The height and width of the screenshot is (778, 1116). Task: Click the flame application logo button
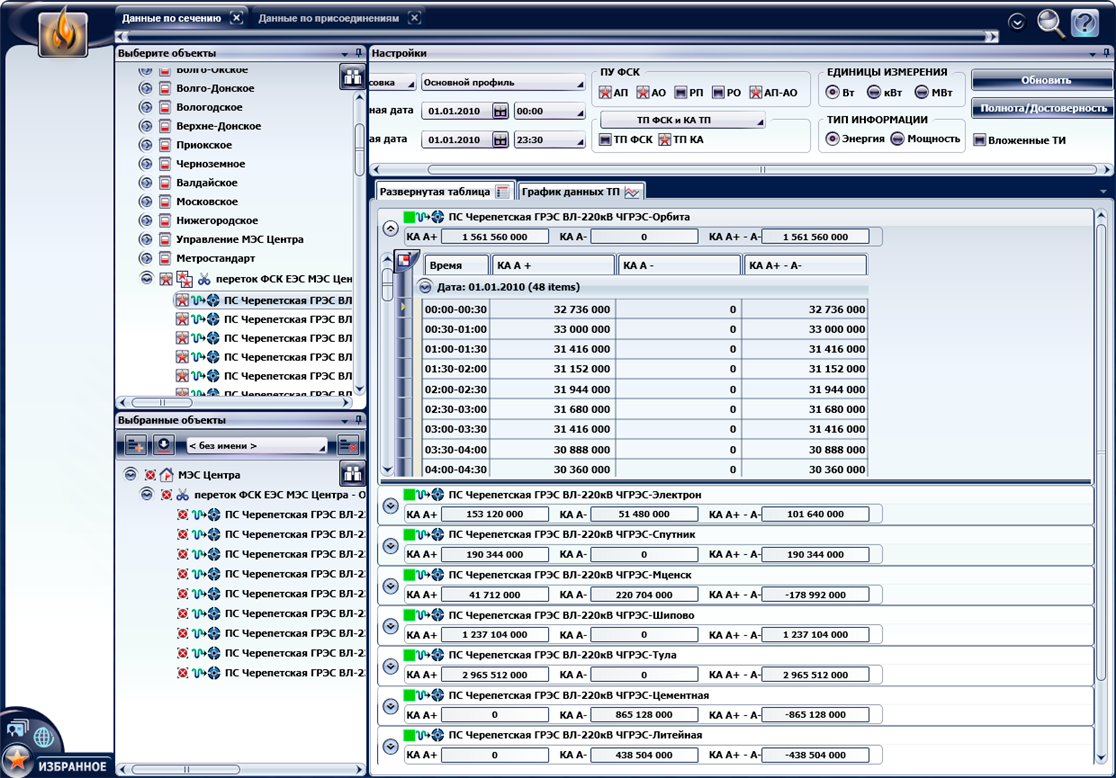(62, 34)
